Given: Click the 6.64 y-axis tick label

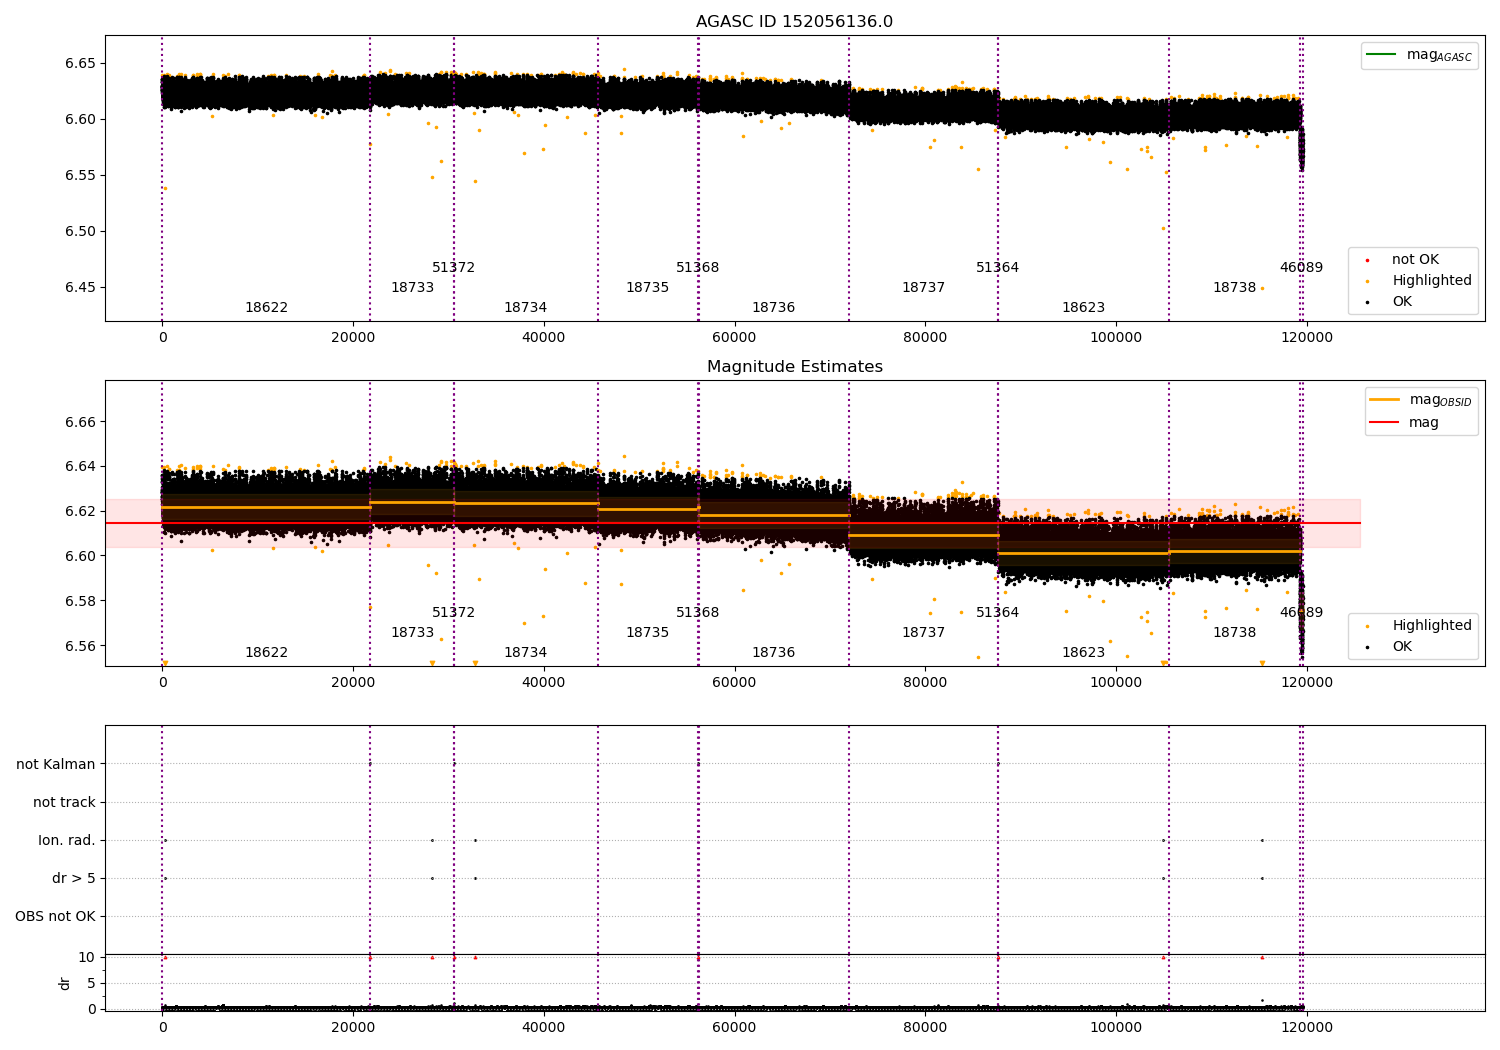Looking at the screenshot, I should tap(80, 466).
